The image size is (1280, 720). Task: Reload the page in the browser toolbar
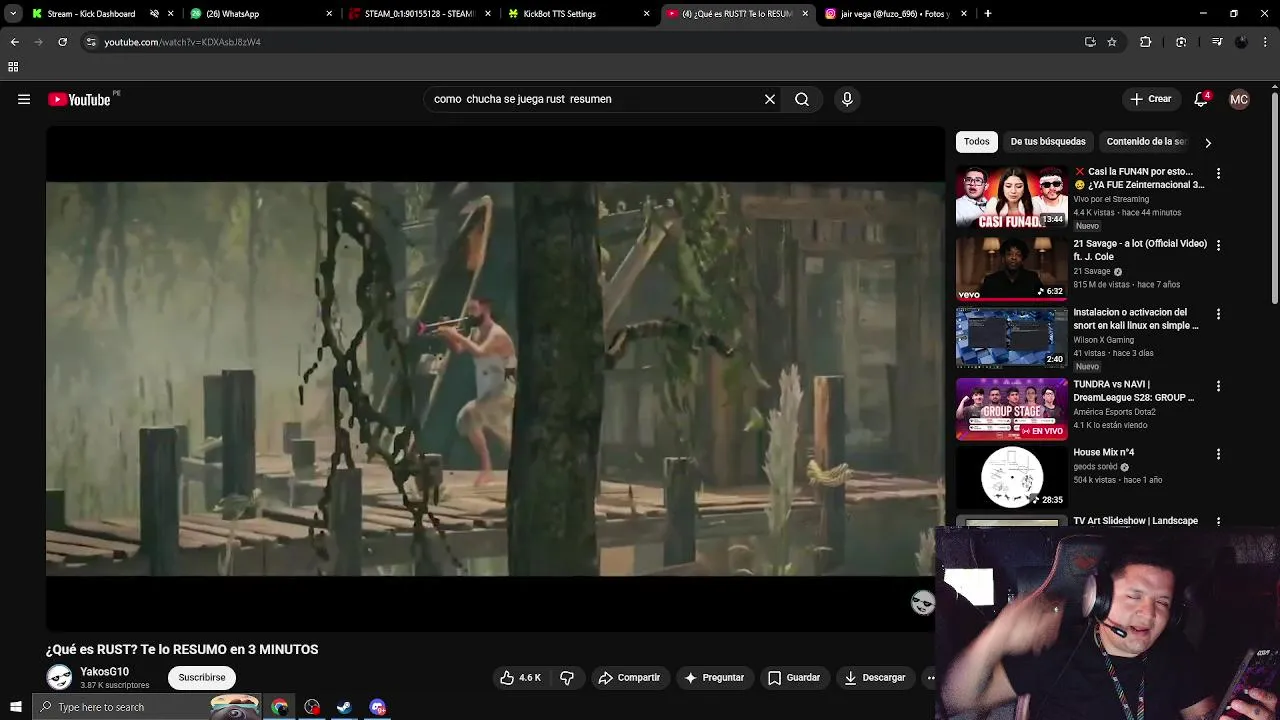[x=62, y=42]
